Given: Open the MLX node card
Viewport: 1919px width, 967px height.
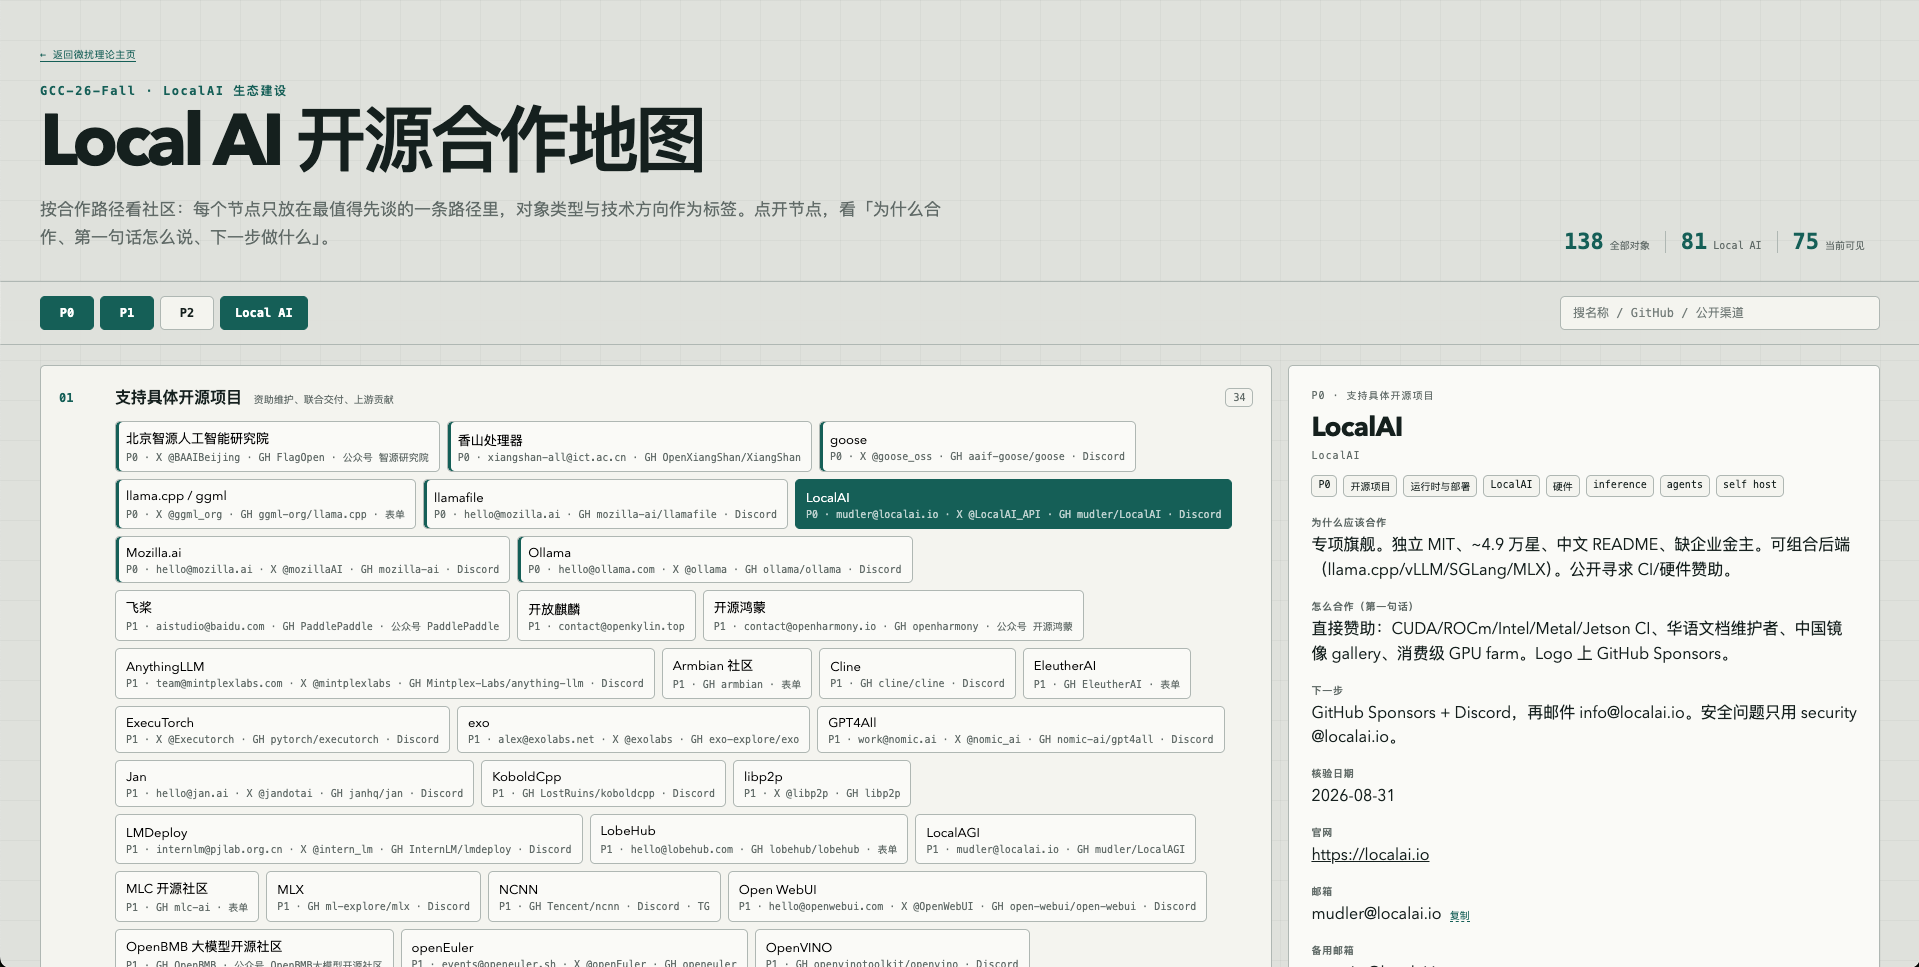Looking at the screenshot, I should coord(374,896).
